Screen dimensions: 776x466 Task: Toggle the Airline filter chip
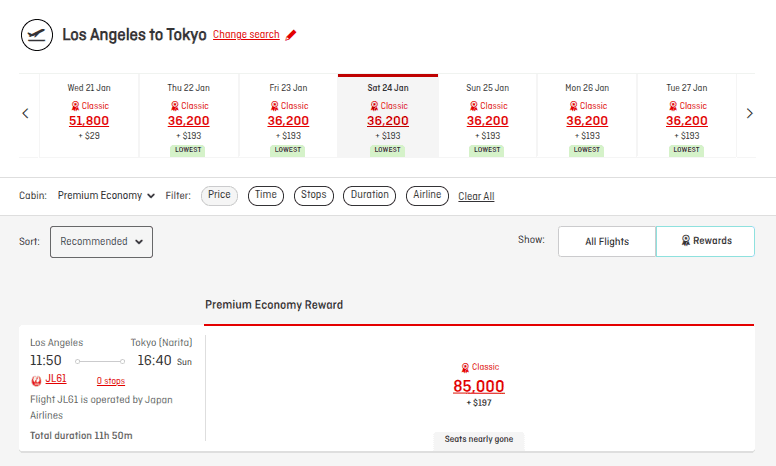tap(427, 195)
